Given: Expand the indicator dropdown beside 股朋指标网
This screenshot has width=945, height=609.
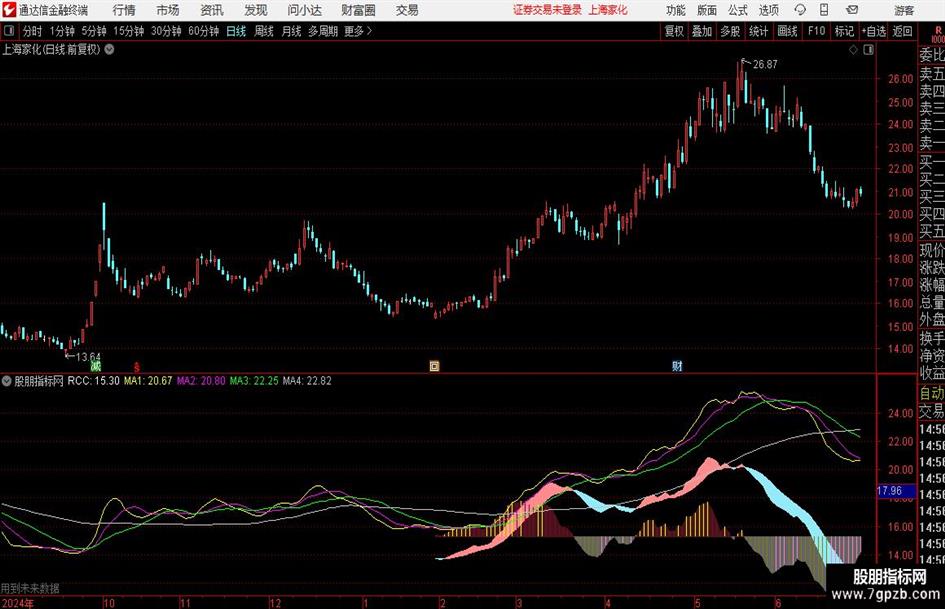Looking at the screenshot, I should coord(6,381).
